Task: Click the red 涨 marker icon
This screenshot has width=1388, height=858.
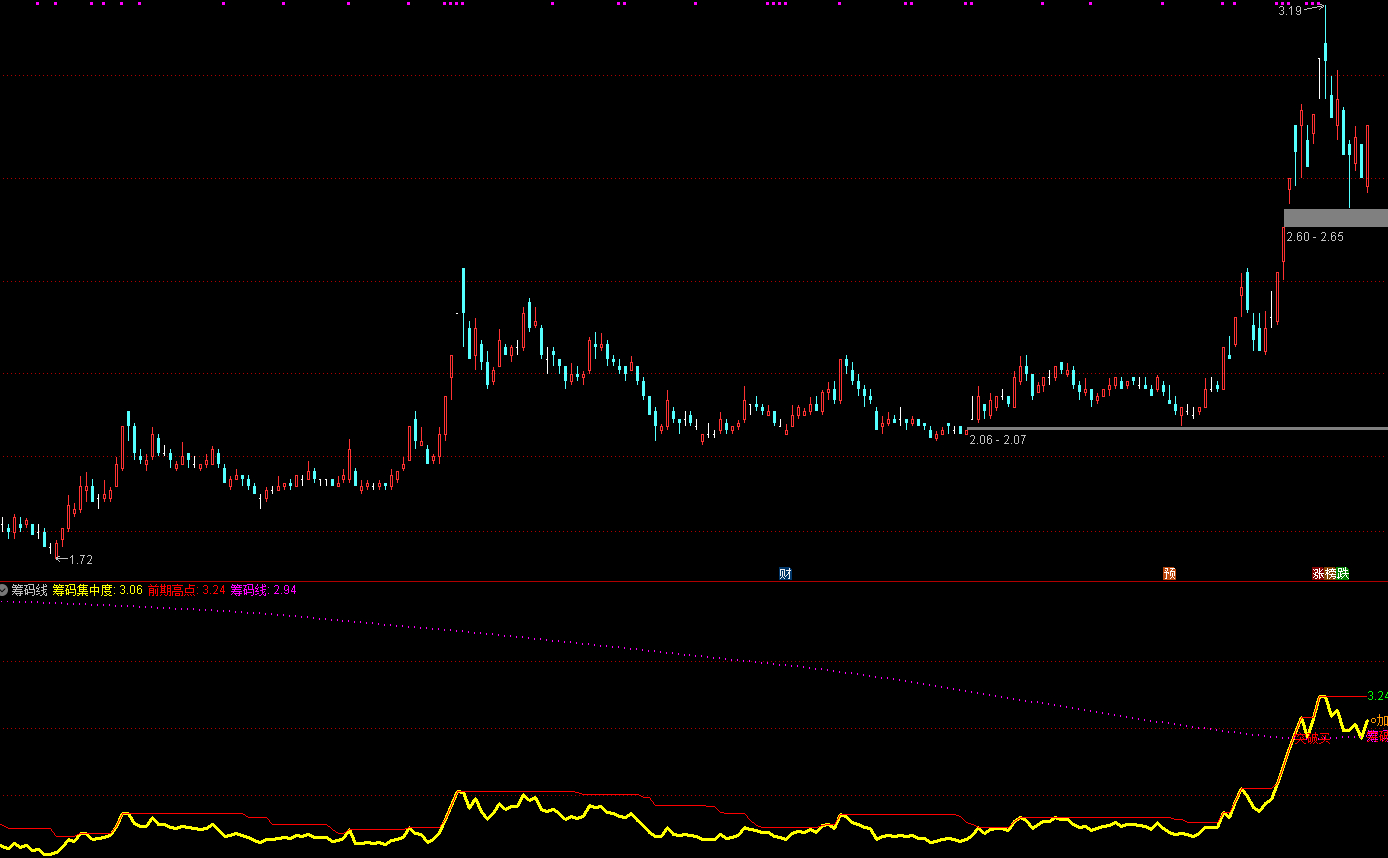Action: pos(1318,574)
